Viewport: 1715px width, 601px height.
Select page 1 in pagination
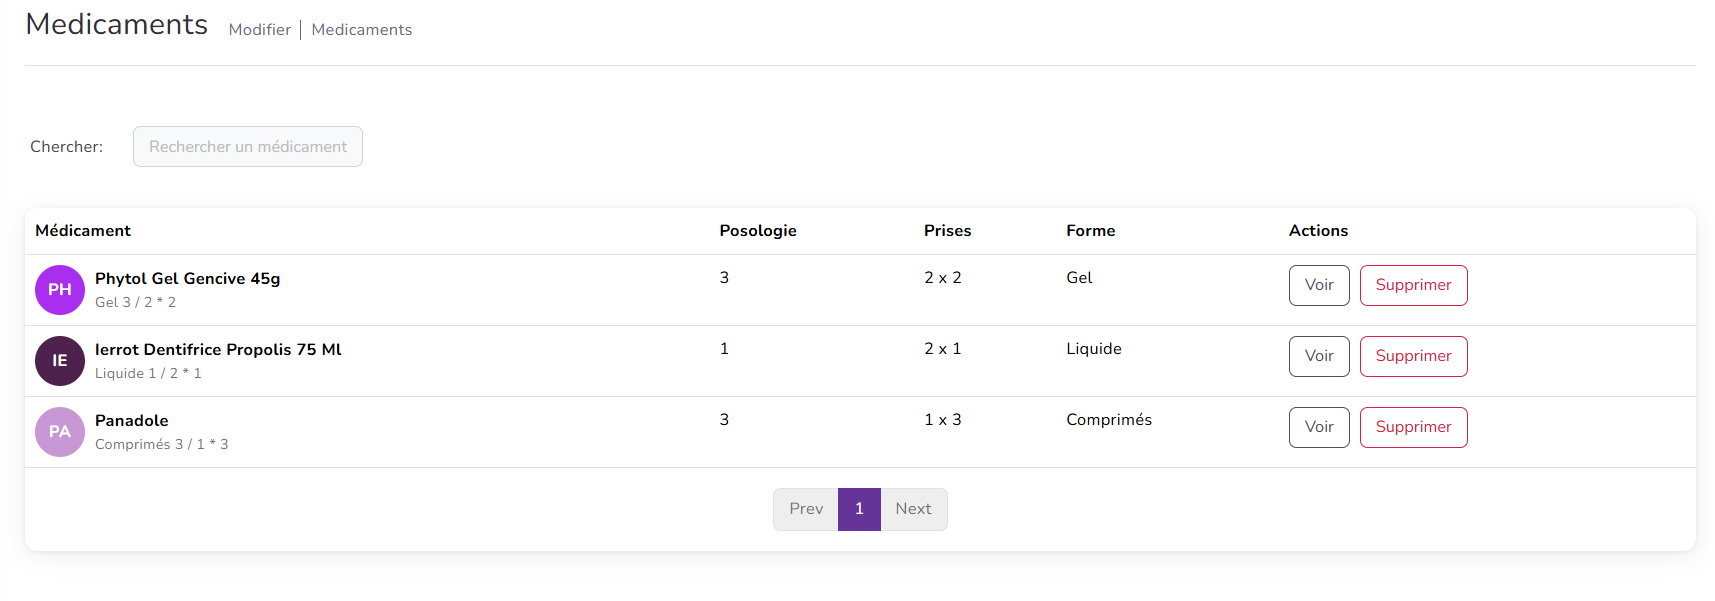click(x=859, y=509)
